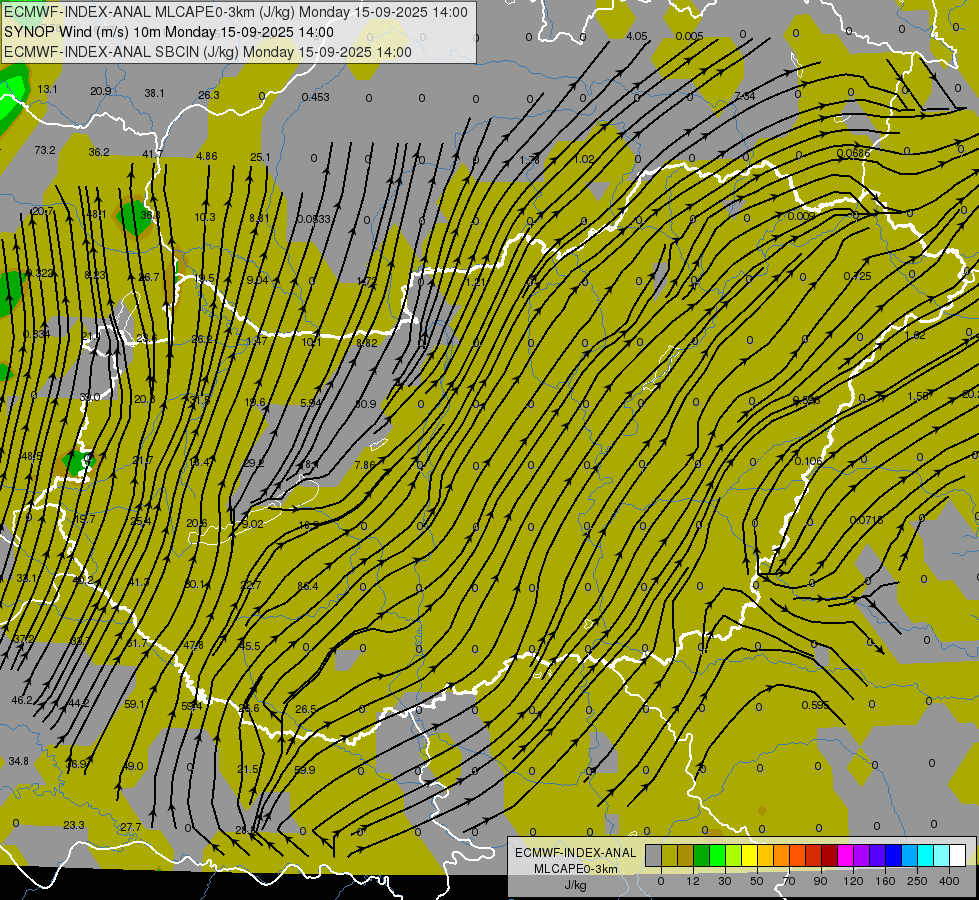
Task: Click the legend tick label 12
Action: pos(692,881)
